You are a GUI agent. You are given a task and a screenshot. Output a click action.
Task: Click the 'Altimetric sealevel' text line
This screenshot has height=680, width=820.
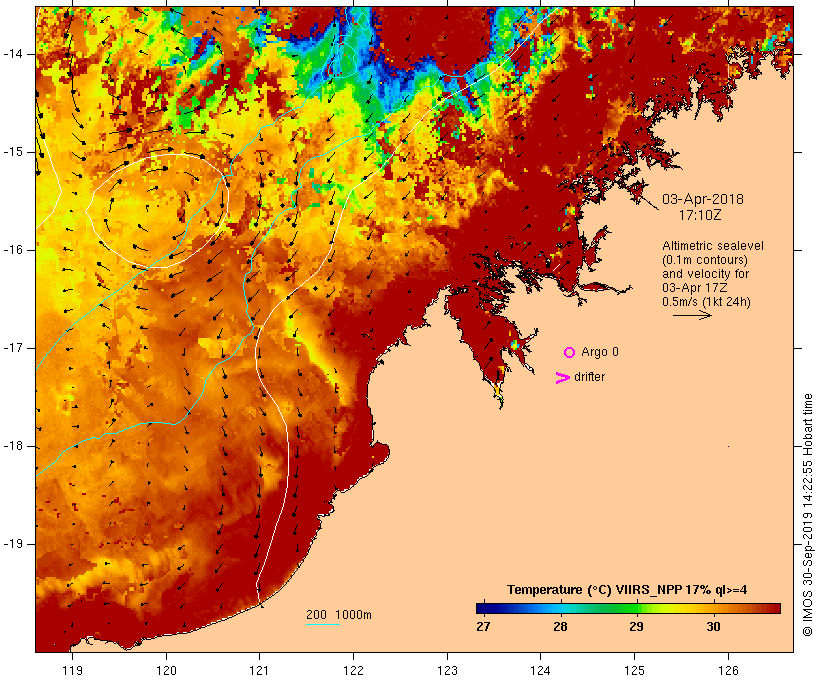713,246
